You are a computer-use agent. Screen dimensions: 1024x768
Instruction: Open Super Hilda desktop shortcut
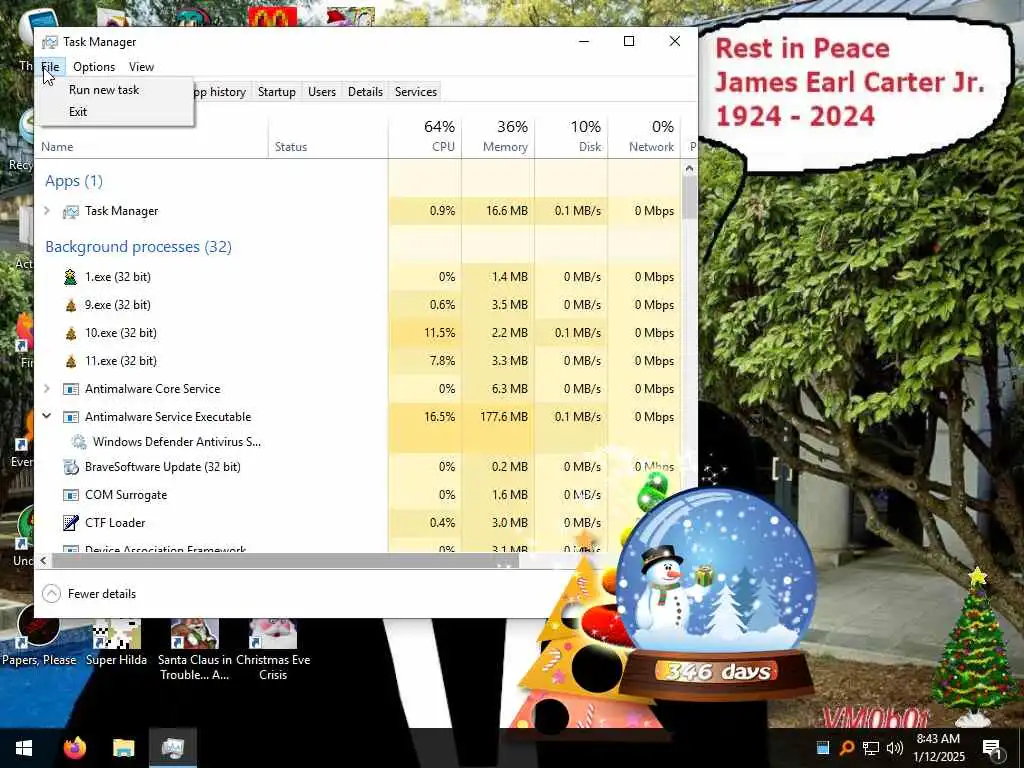(x=116, y=642)
